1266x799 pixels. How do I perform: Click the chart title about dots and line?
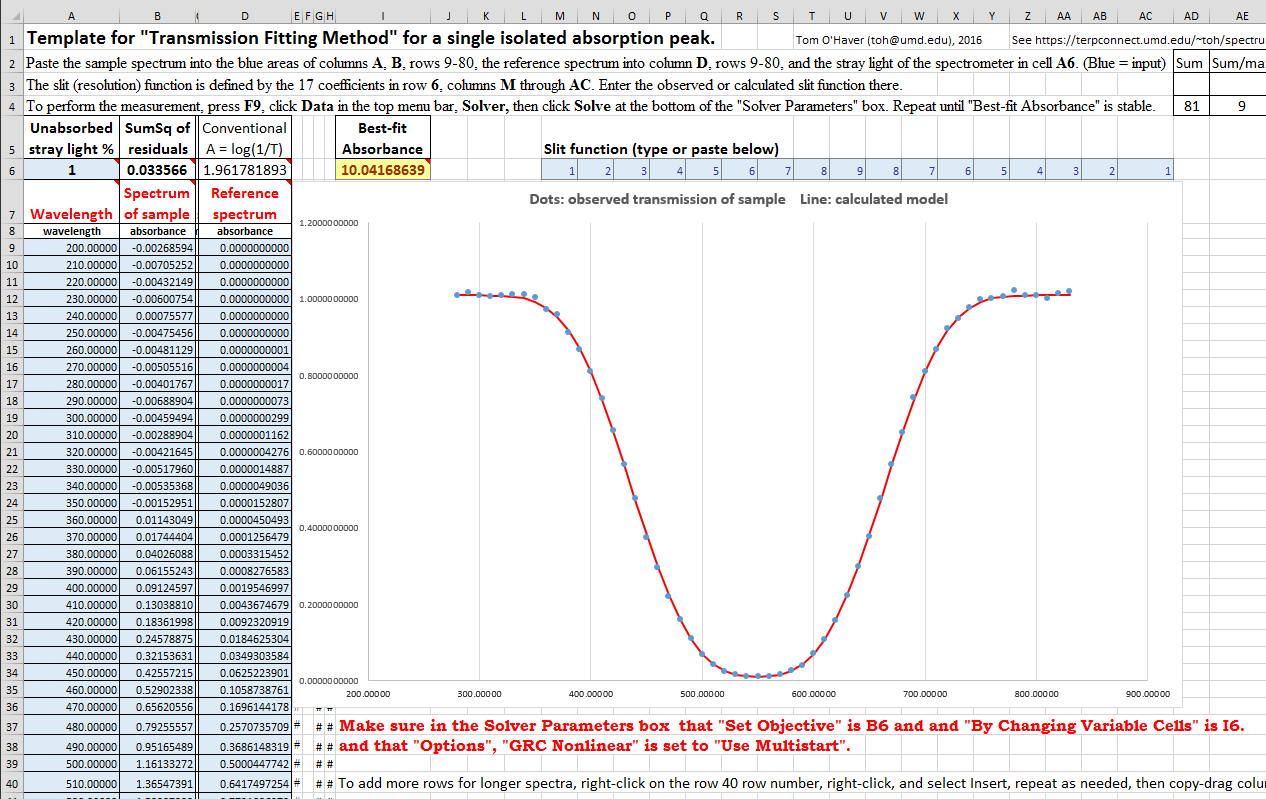738,199
